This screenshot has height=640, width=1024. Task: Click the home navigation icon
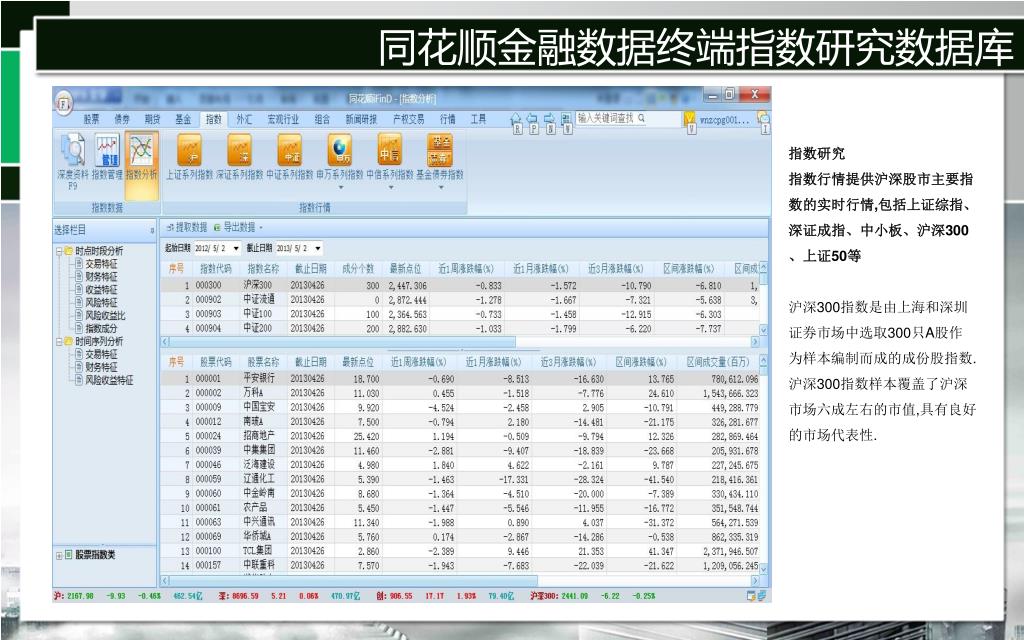[516, 118]
